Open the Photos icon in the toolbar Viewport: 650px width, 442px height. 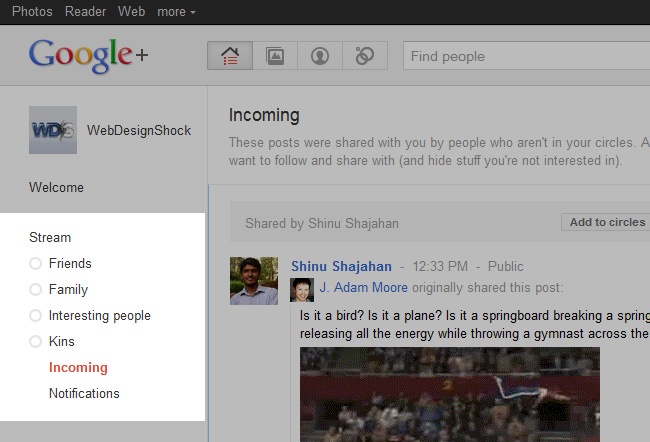(x=275, y=56)
